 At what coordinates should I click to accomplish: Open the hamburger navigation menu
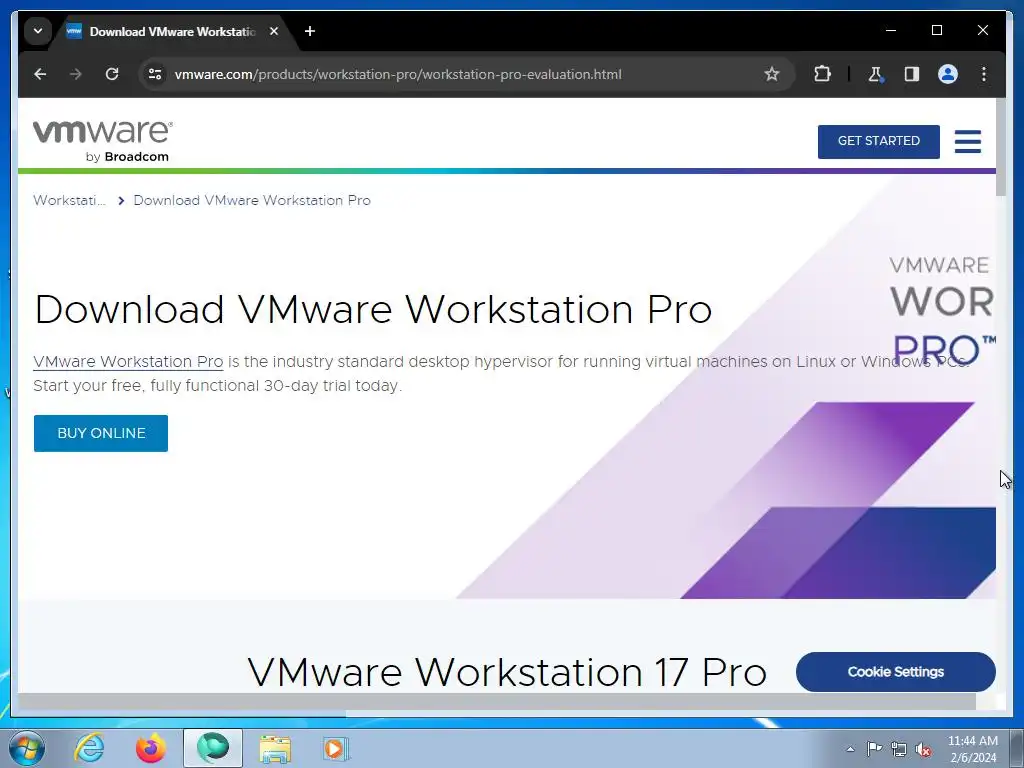click(x=967, y=141)
